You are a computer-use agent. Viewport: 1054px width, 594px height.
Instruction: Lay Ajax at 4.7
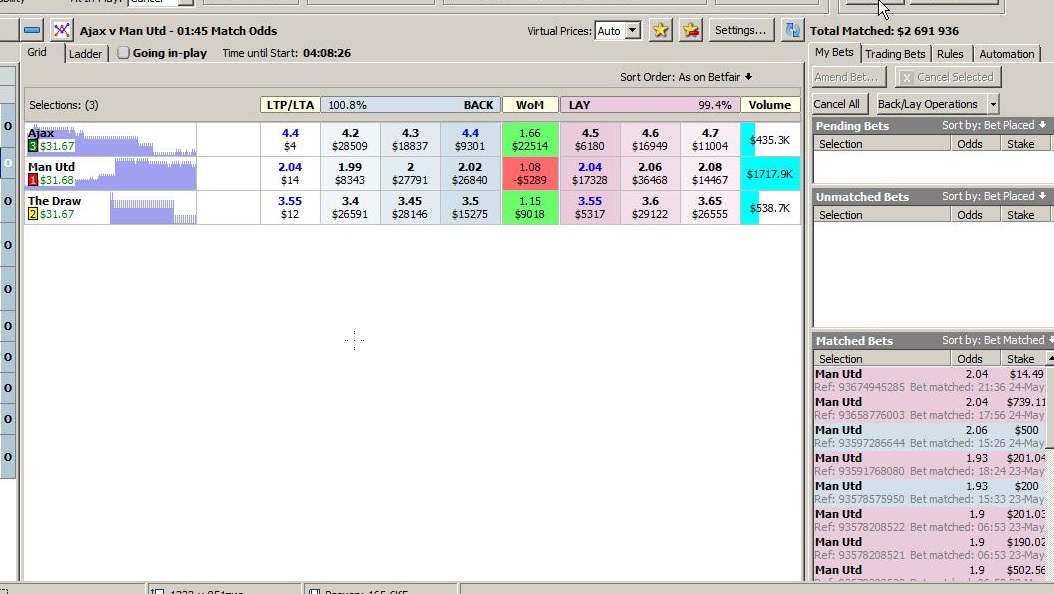click(x=710, y=139)
